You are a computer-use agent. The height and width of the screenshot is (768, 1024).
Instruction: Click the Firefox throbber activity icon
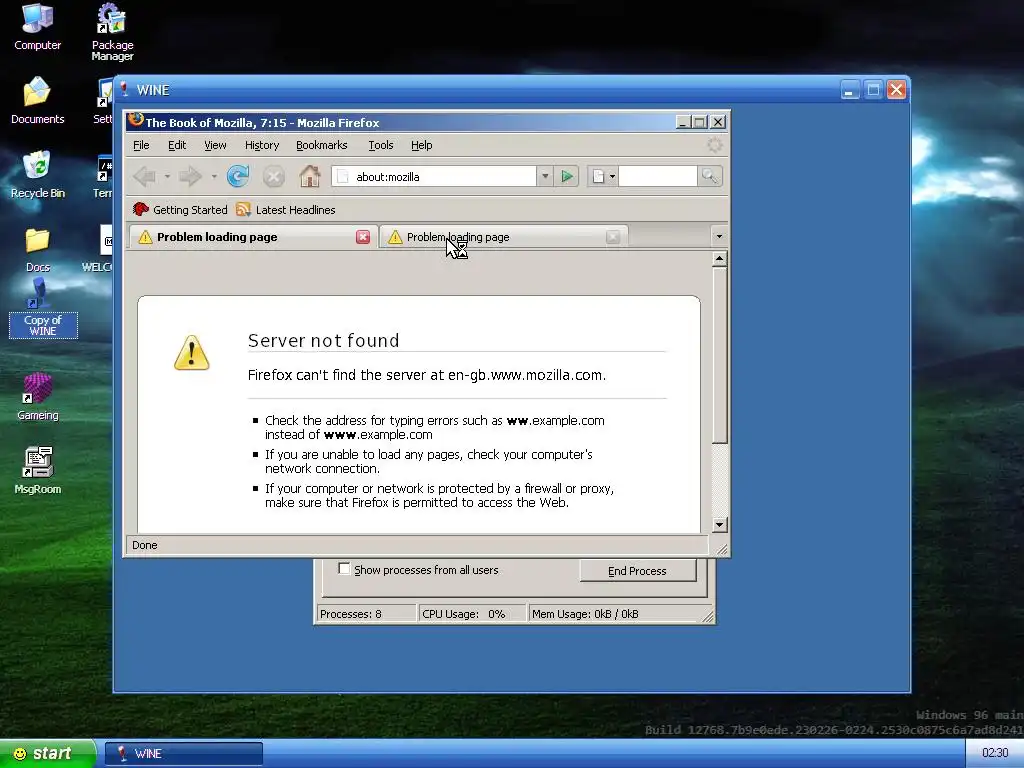pyautogui.click(x=715, y=145)
